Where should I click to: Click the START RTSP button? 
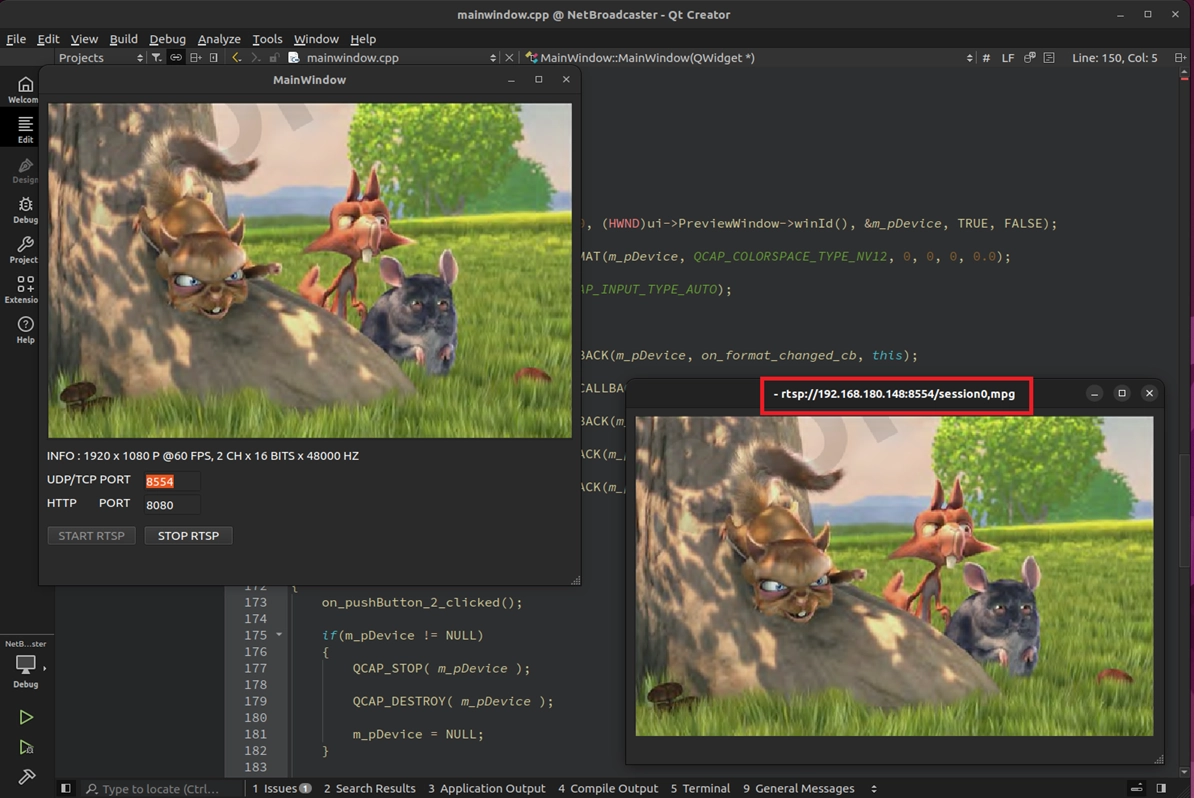(x=91, y=535)
